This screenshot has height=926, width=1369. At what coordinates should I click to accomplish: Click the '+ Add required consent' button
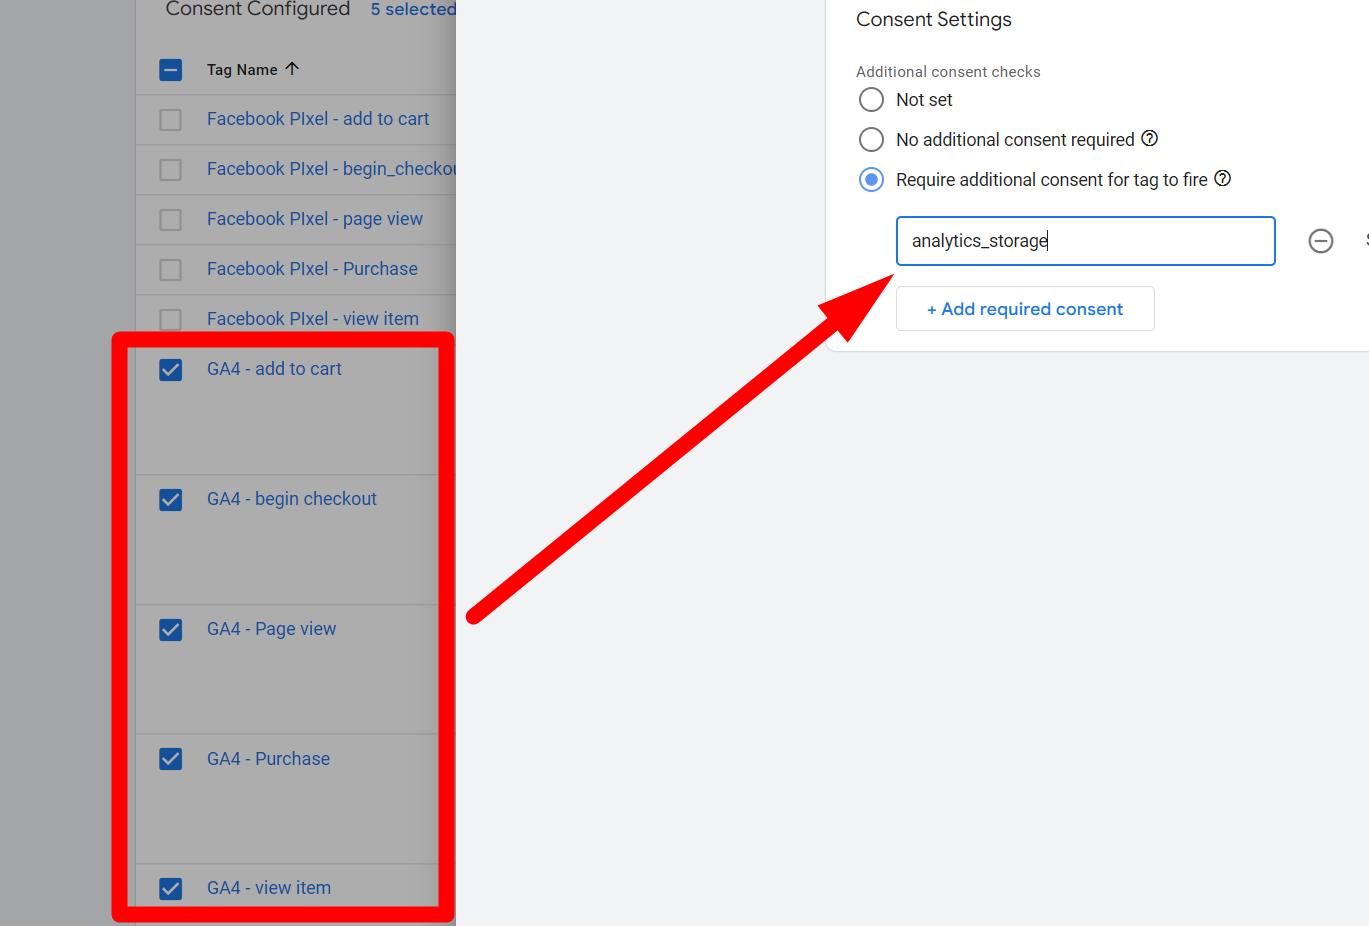[x=1025, y=309]
